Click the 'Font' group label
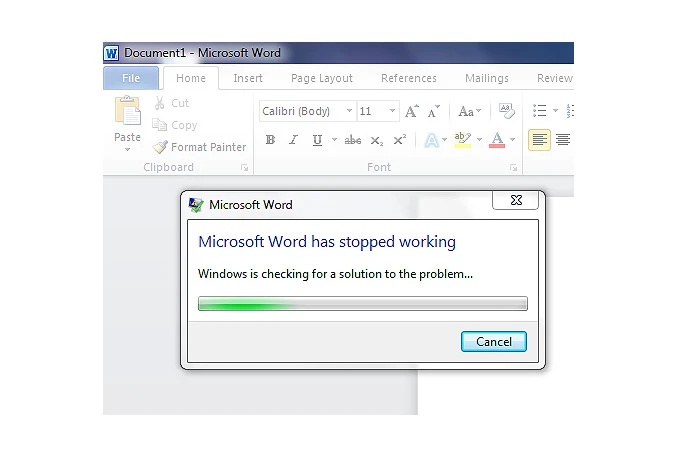678x458 pixels. (x=379, y=167)
